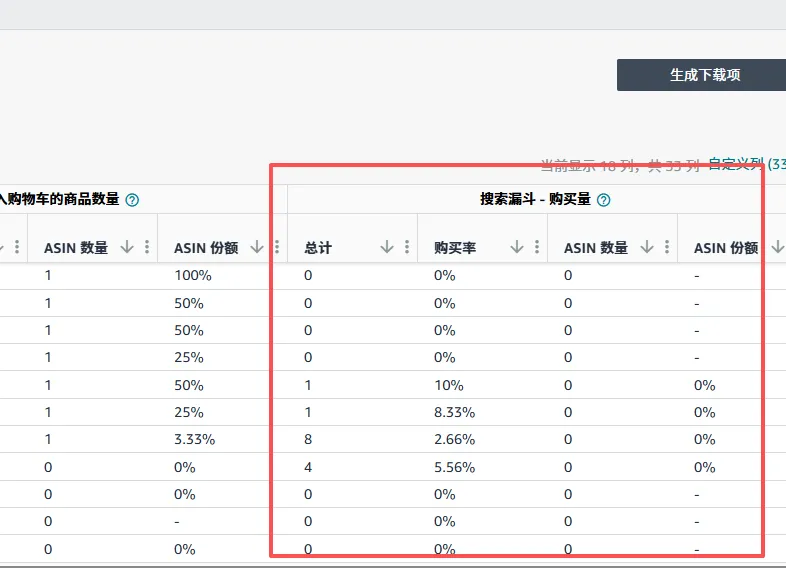The height and width of the screenshot is (568, 786).
Task: Open three-dot menu of cart-section ASIN 份额
Action: pos(277,247)
